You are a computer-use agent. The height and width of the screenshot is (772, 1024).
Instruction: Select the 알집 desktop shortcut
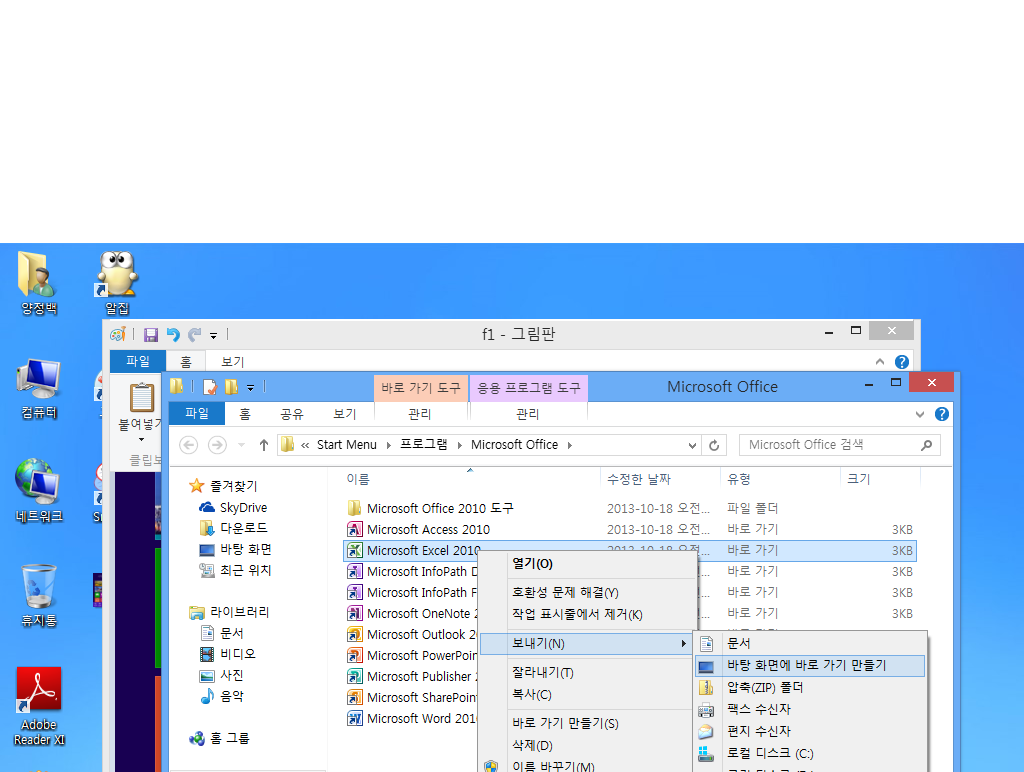118,283
